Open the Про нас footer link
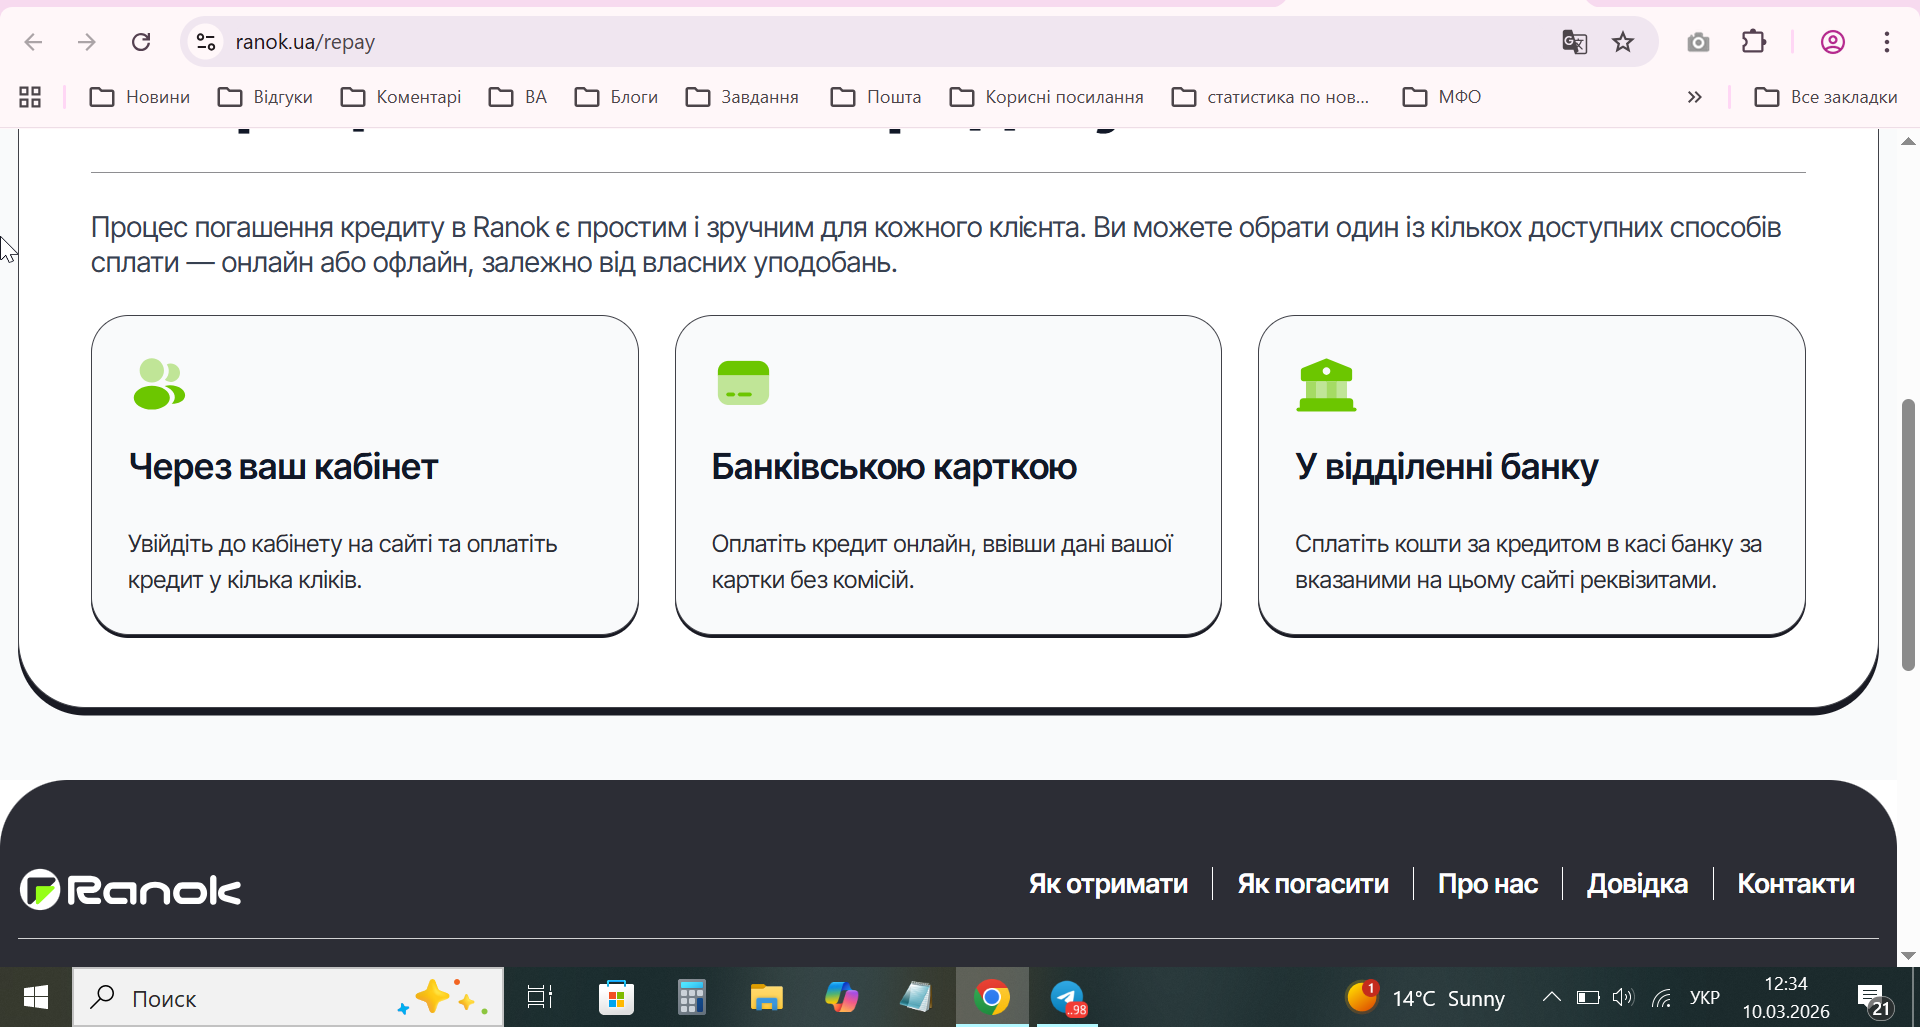The width and height of the screenshot is (1920, 1027). (x=1488, y=884)
